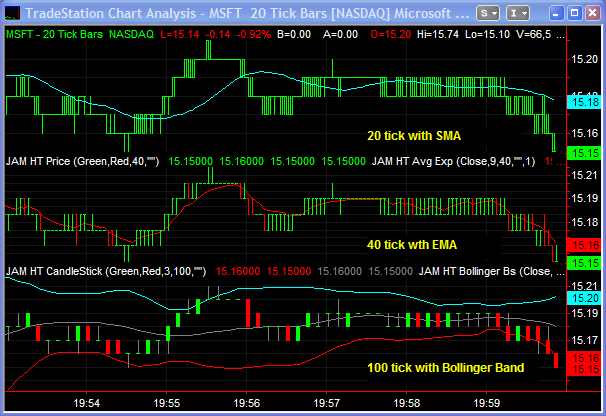Click the 19:54 time axis label
This screenshot has height=416, width=606.
pyautogui.click(x=87, y=403)
